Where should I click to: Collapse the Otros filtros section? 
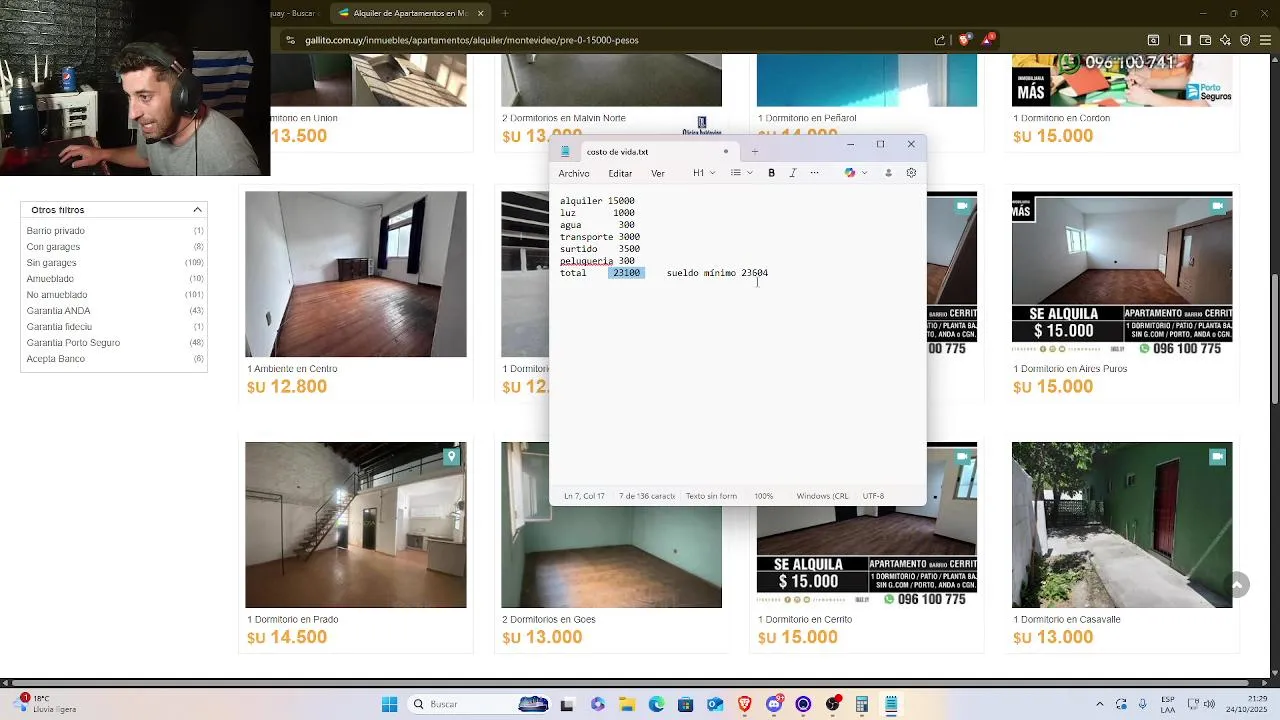(197, 210)
